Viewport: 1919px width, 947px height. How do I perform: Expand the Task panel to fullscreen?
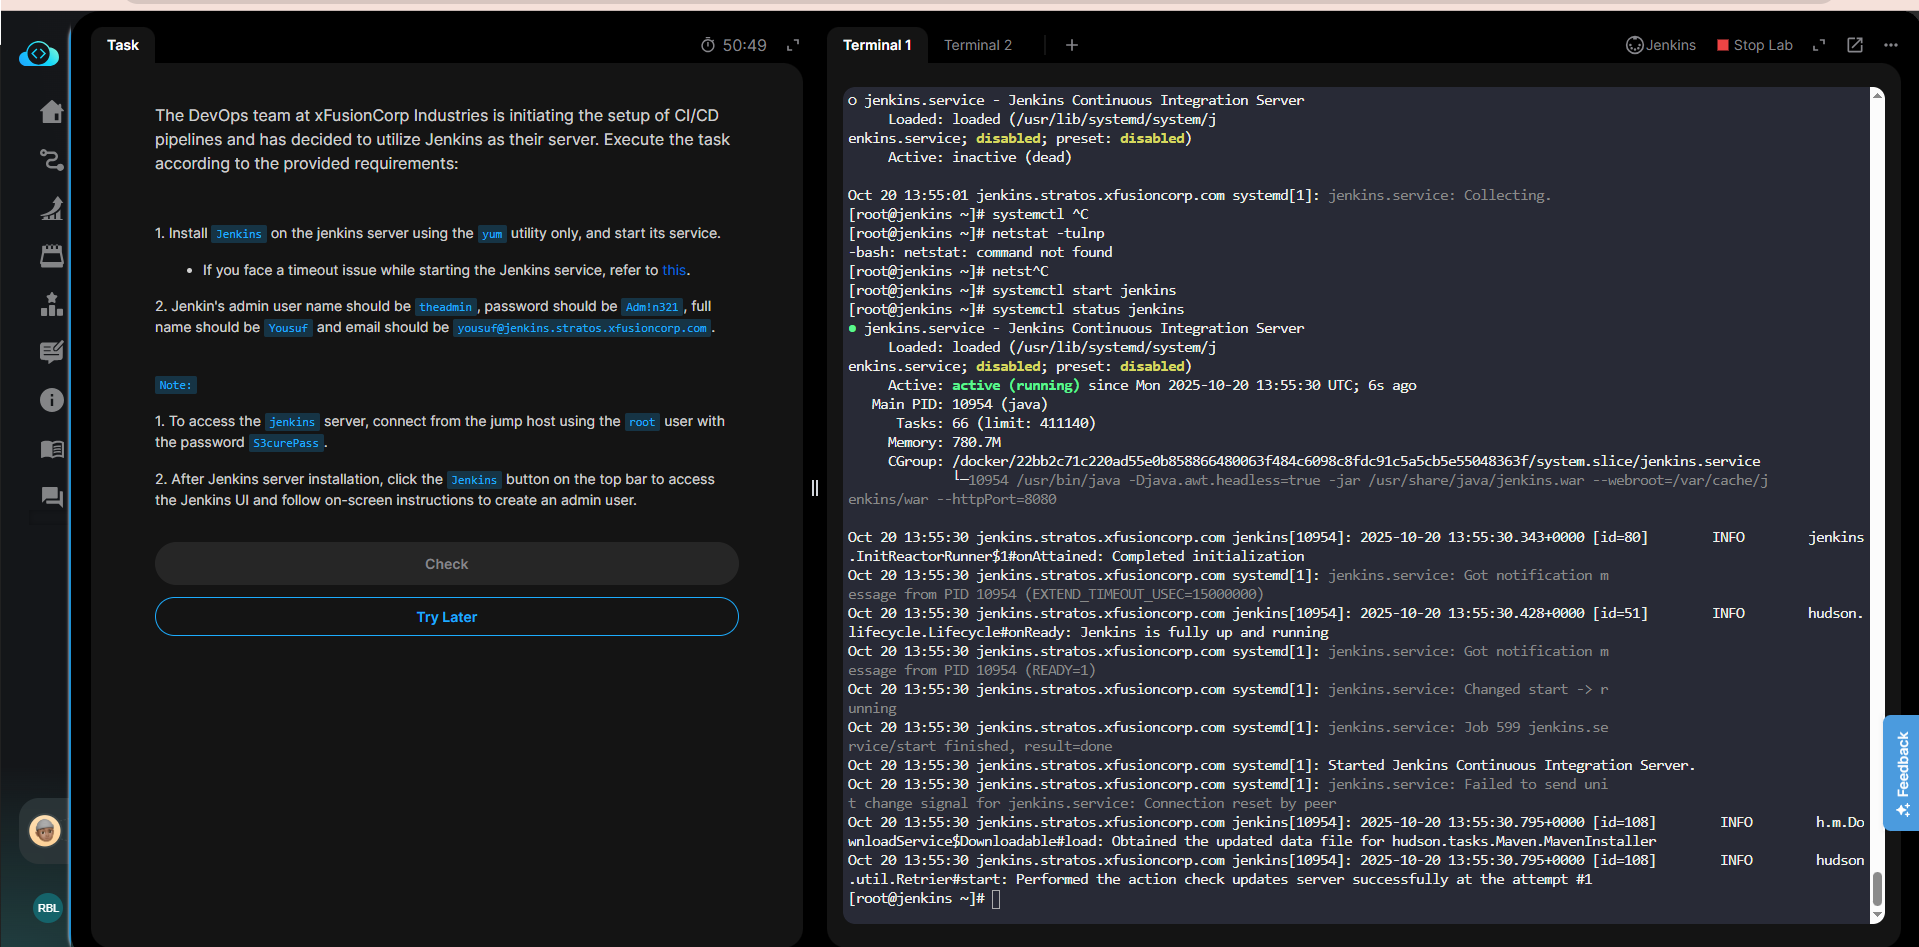point(793,45)
